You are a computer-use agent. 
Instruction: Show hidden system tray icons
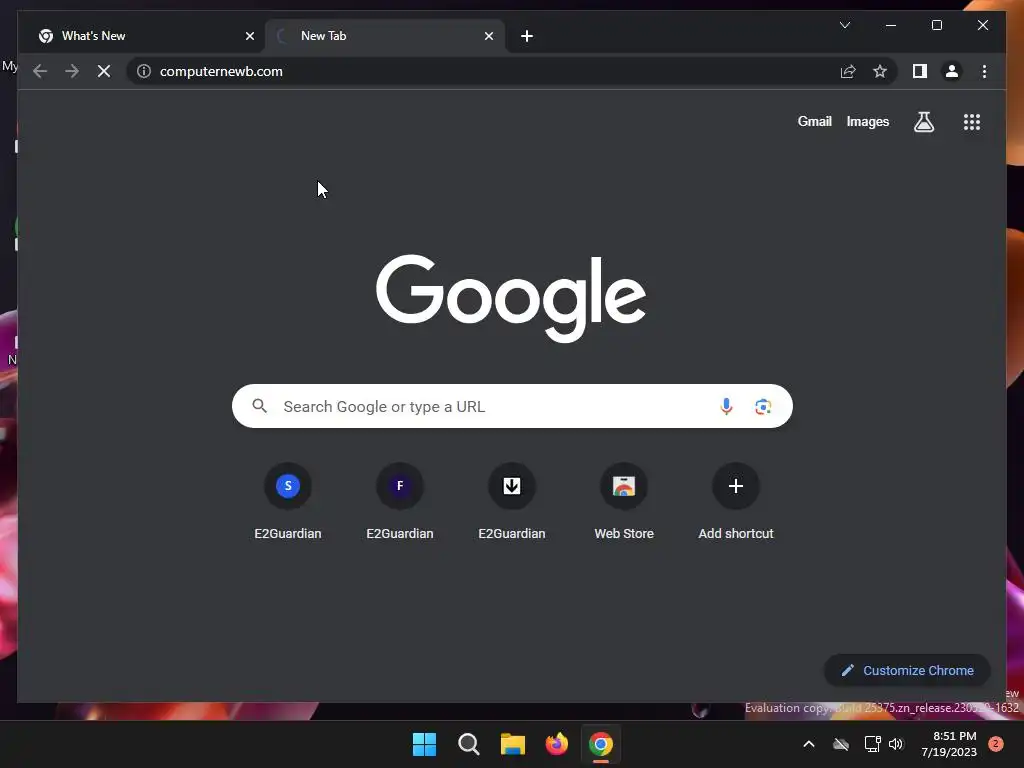click(808, 744)
